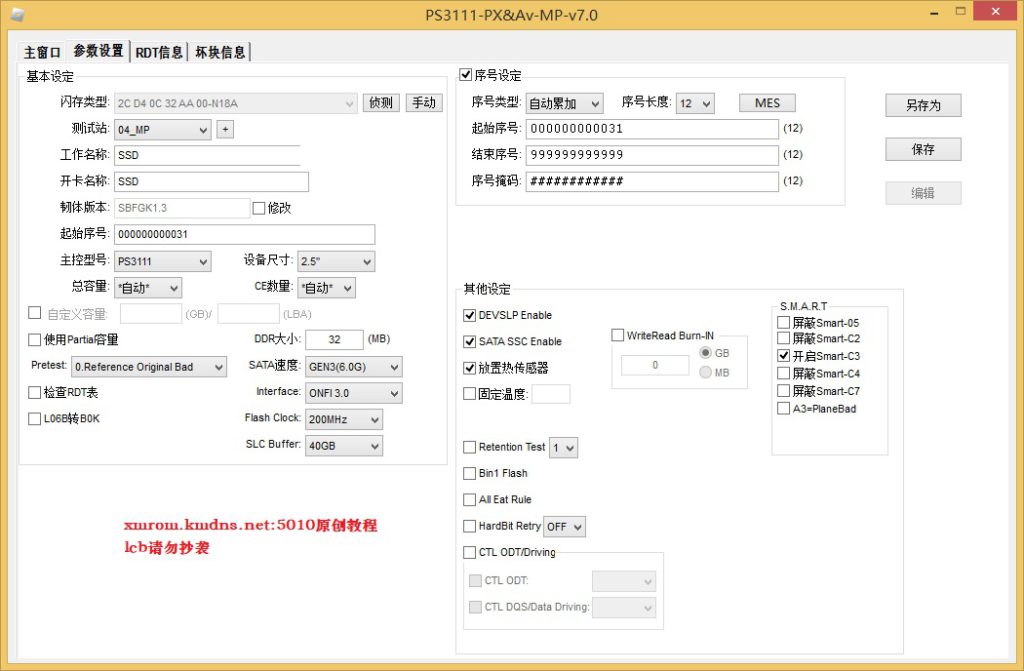
Task: Expand the 序号类型 自动累加 dropdown
Action: click(564, 103)
